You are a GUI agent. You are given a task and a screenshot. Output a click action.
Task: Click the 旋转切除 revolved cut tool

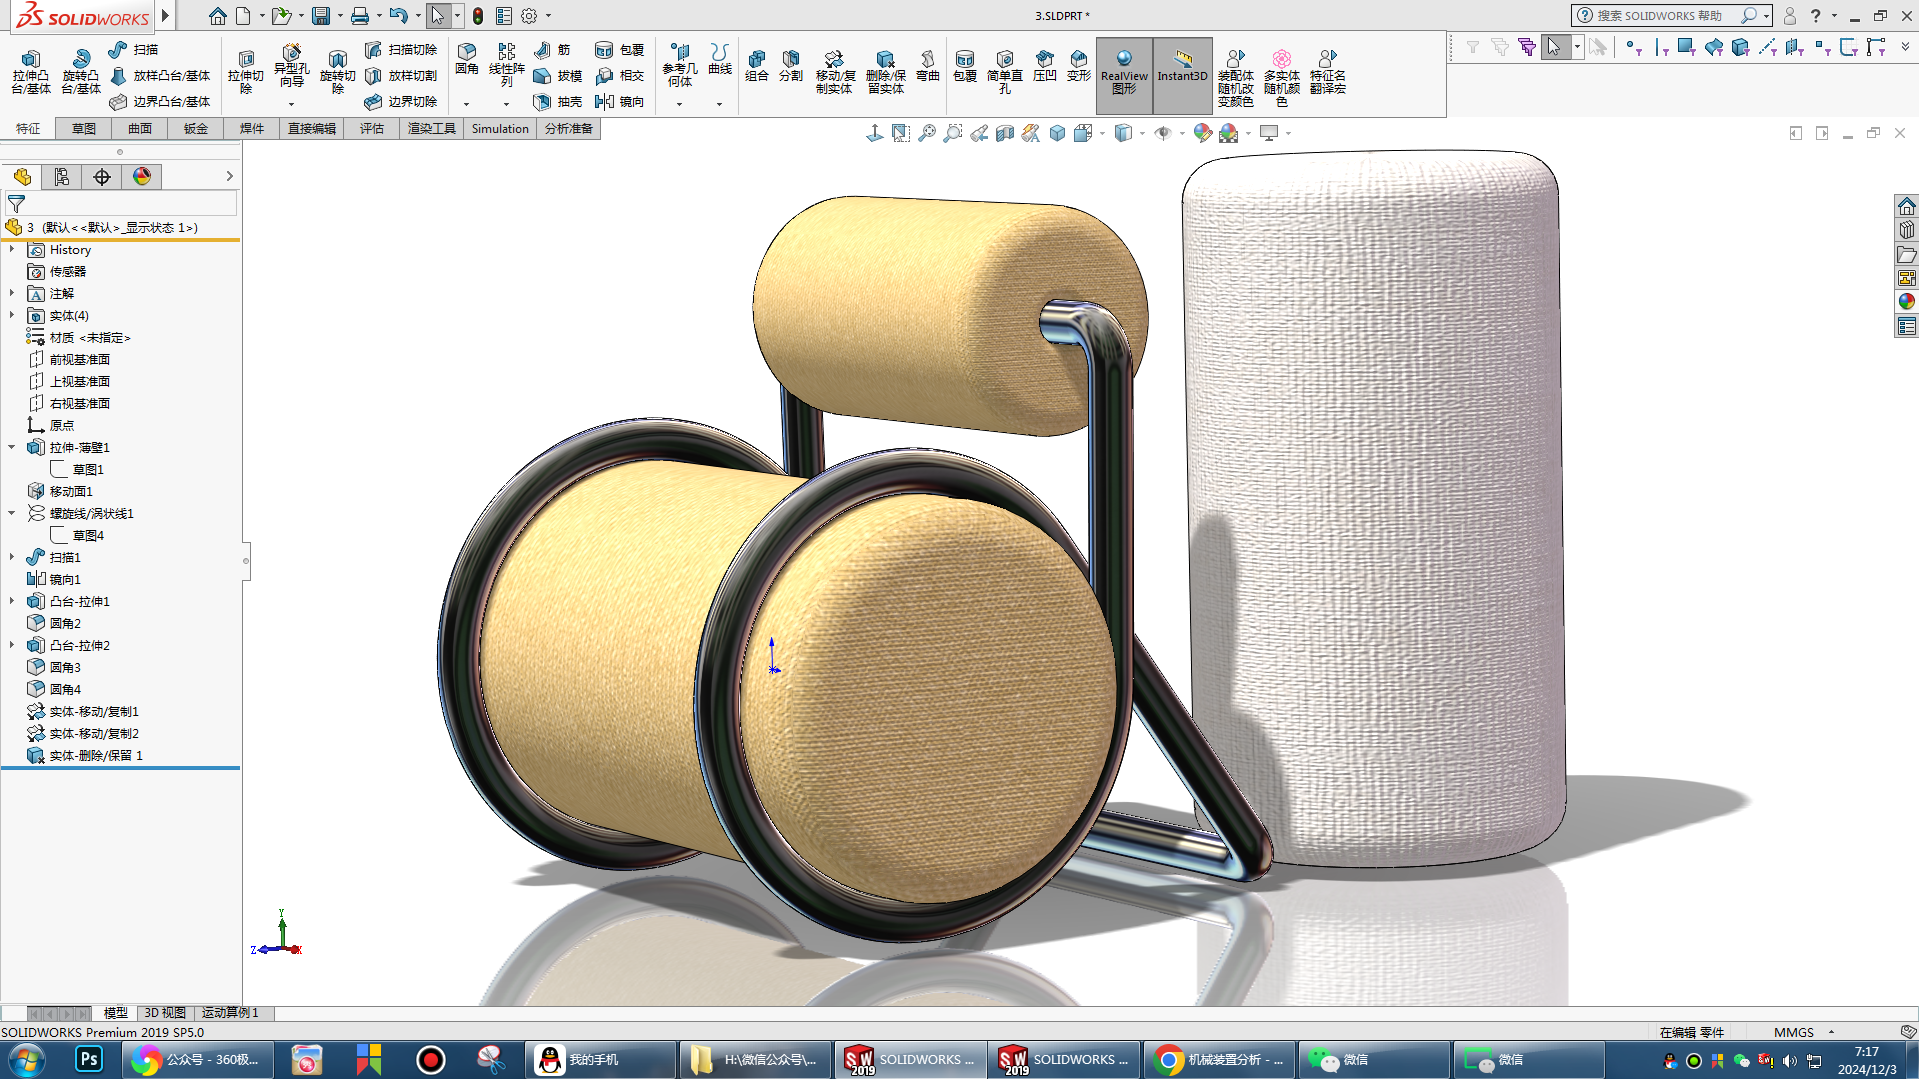click(x=337, y=70)
